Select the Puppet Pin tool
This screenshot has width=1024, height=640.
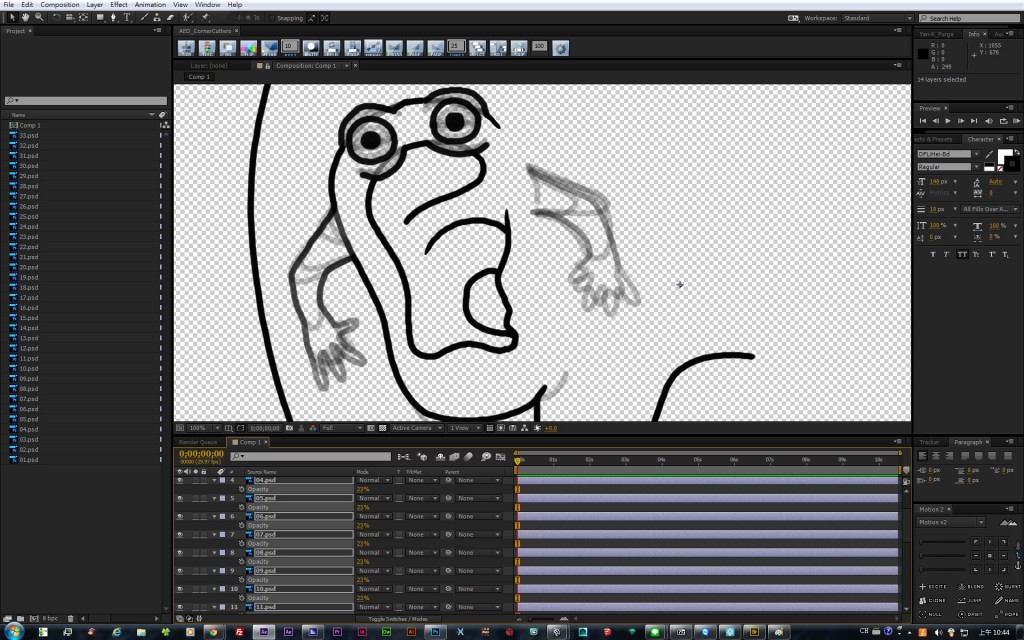205,17
